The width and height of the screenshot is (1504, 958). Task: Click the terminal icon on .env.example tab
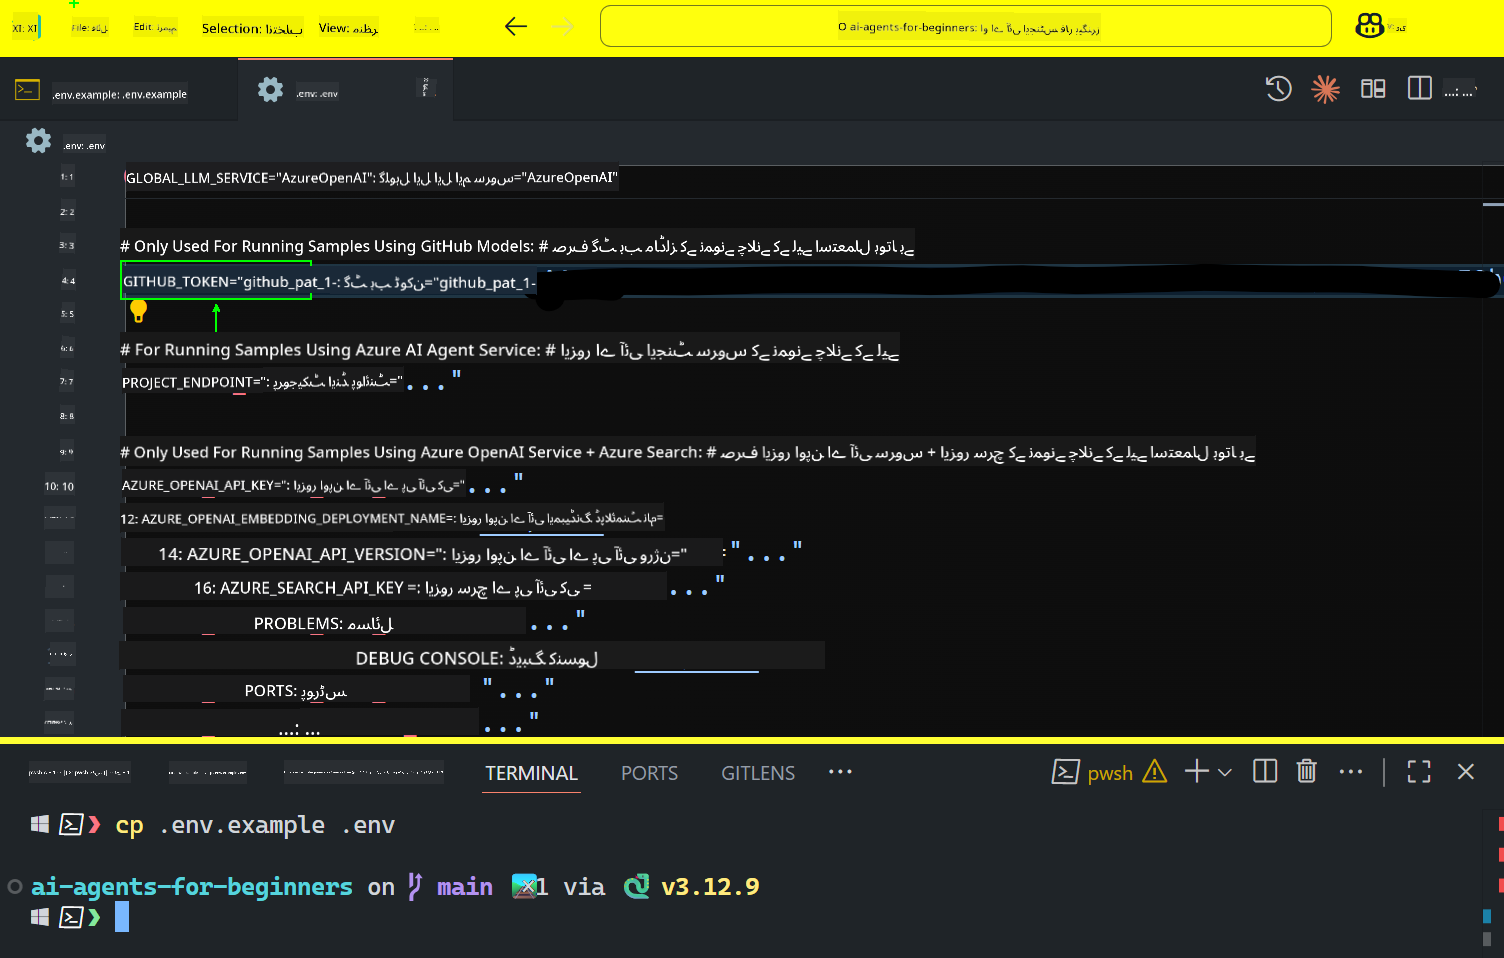click(x=27, y=90)
